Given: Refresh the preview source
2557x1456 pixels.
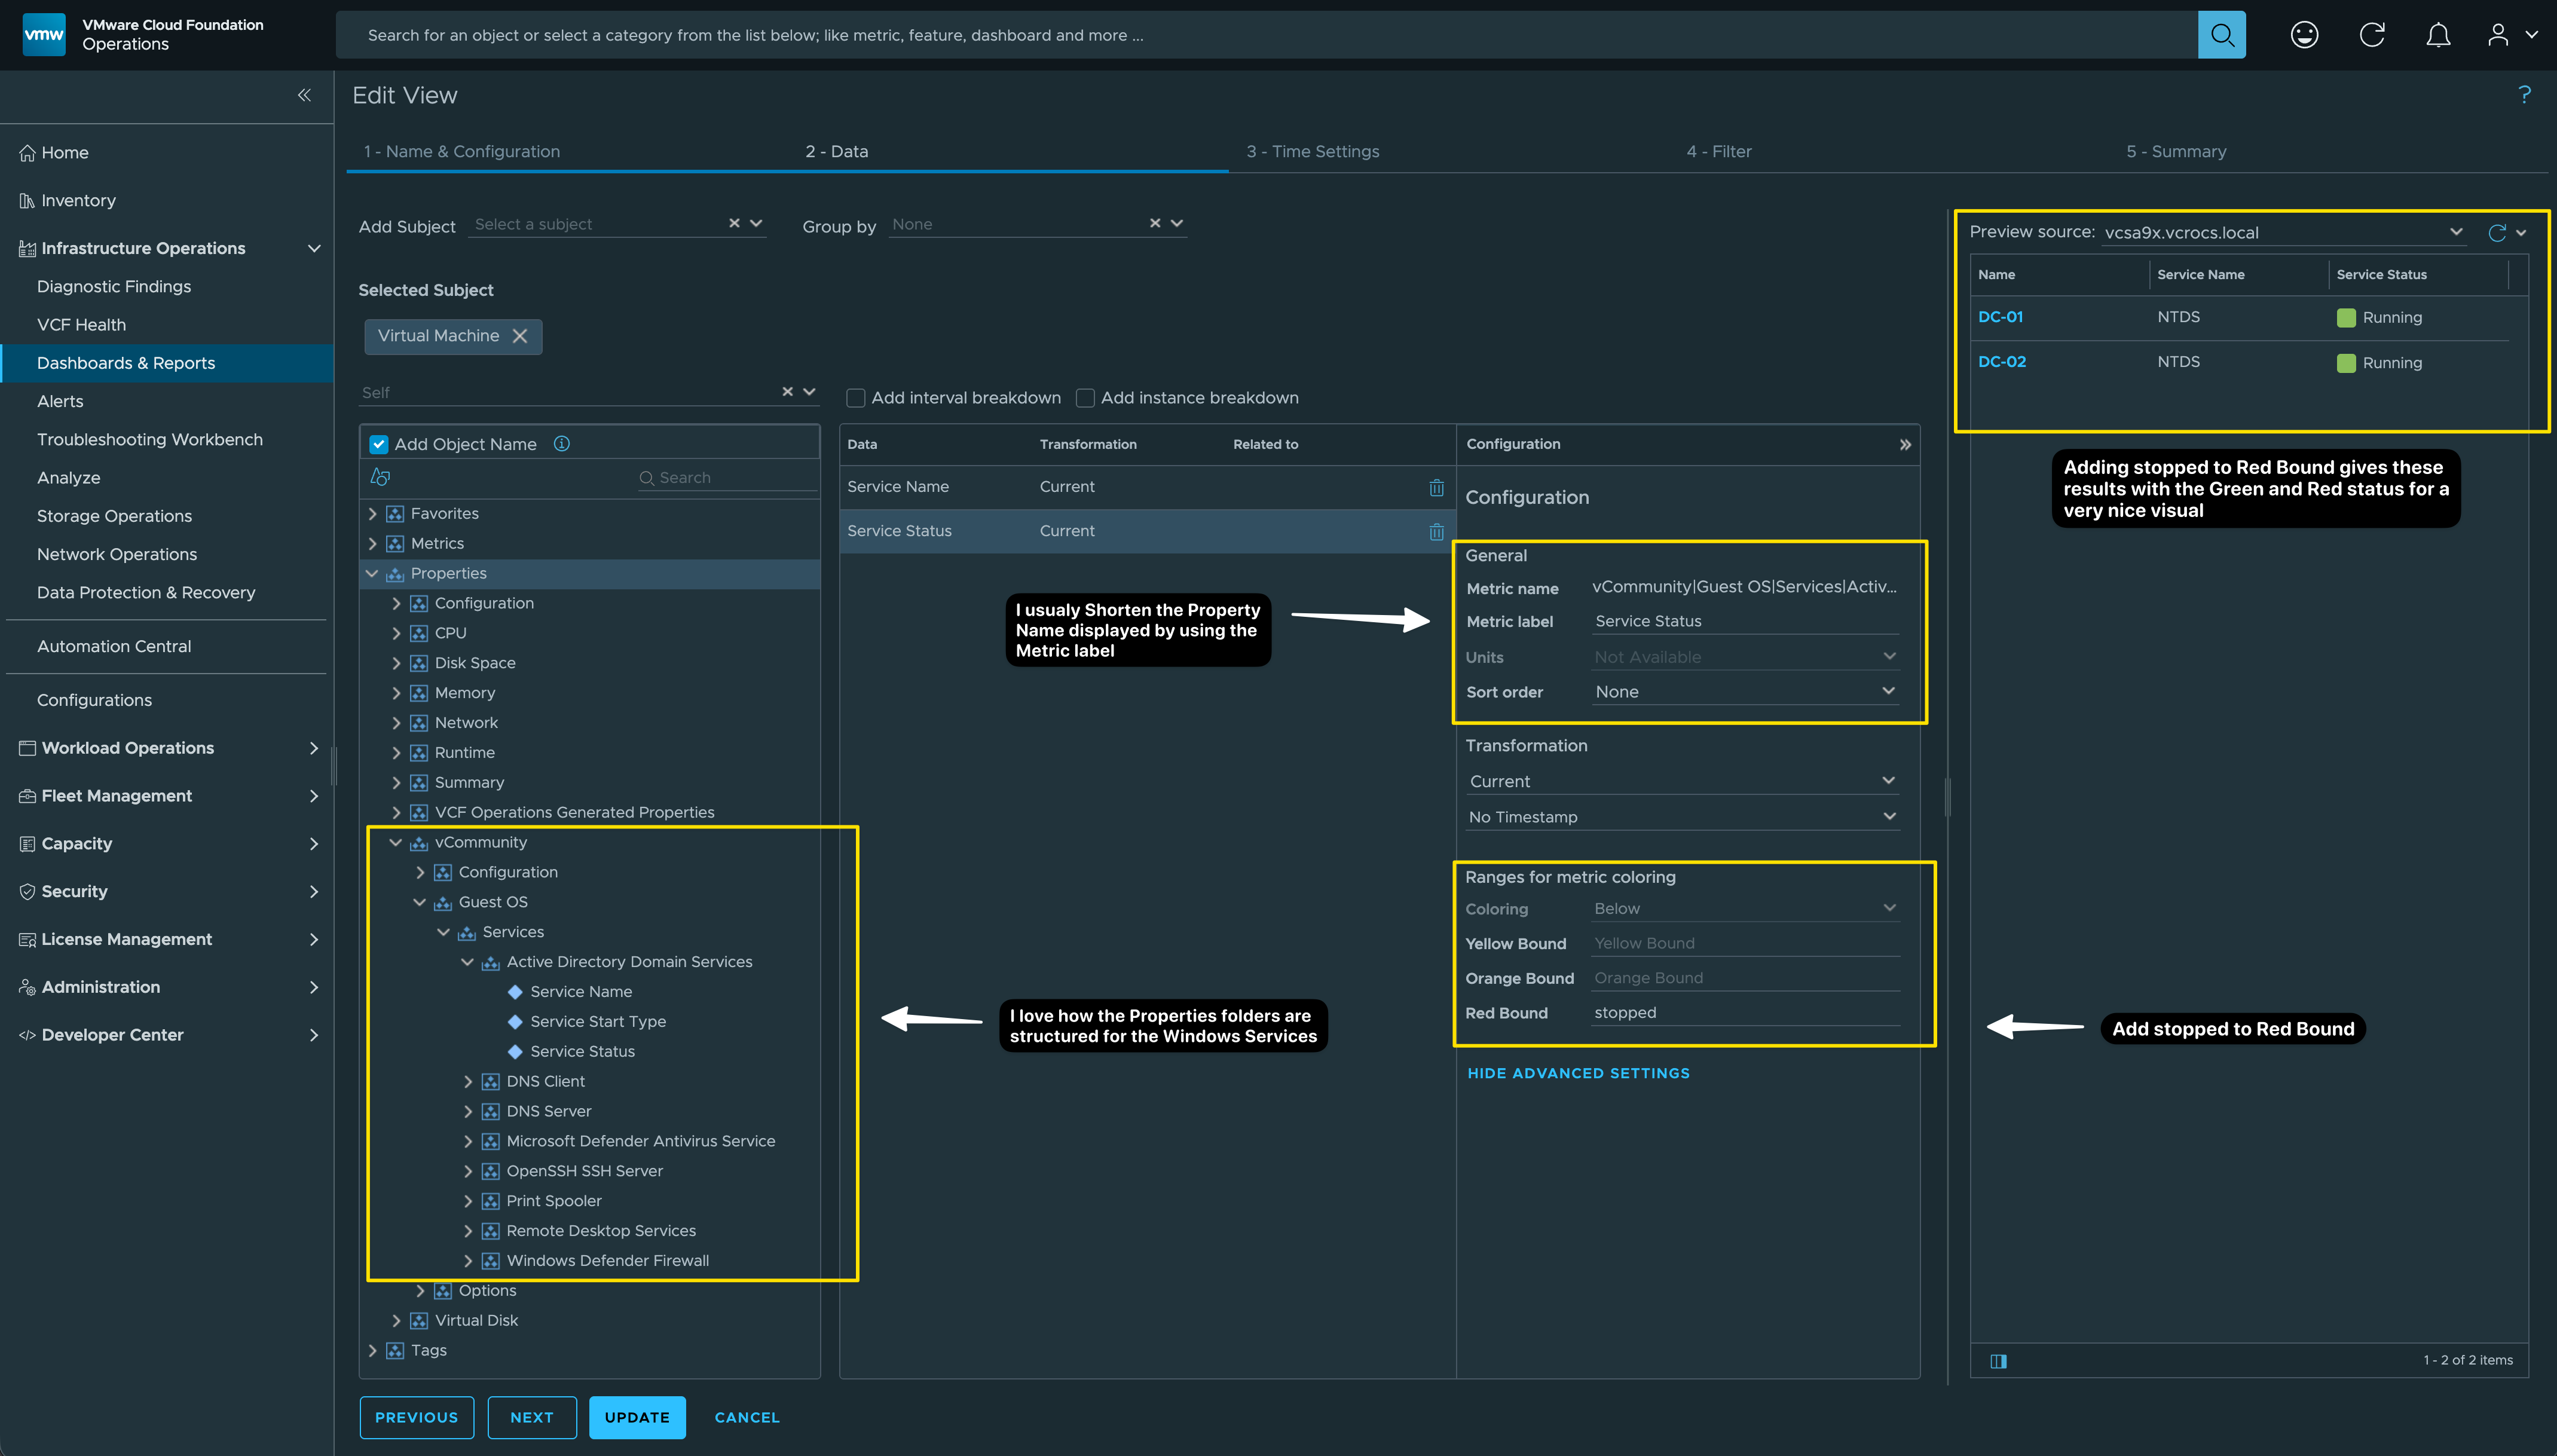Looking at the screenshot, I should coord(2496,232).
